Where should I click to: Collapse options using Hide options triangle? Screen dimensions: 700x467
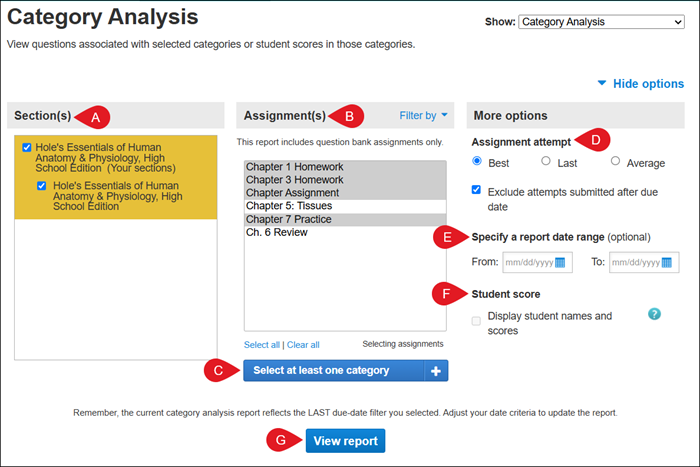(601, 84)
